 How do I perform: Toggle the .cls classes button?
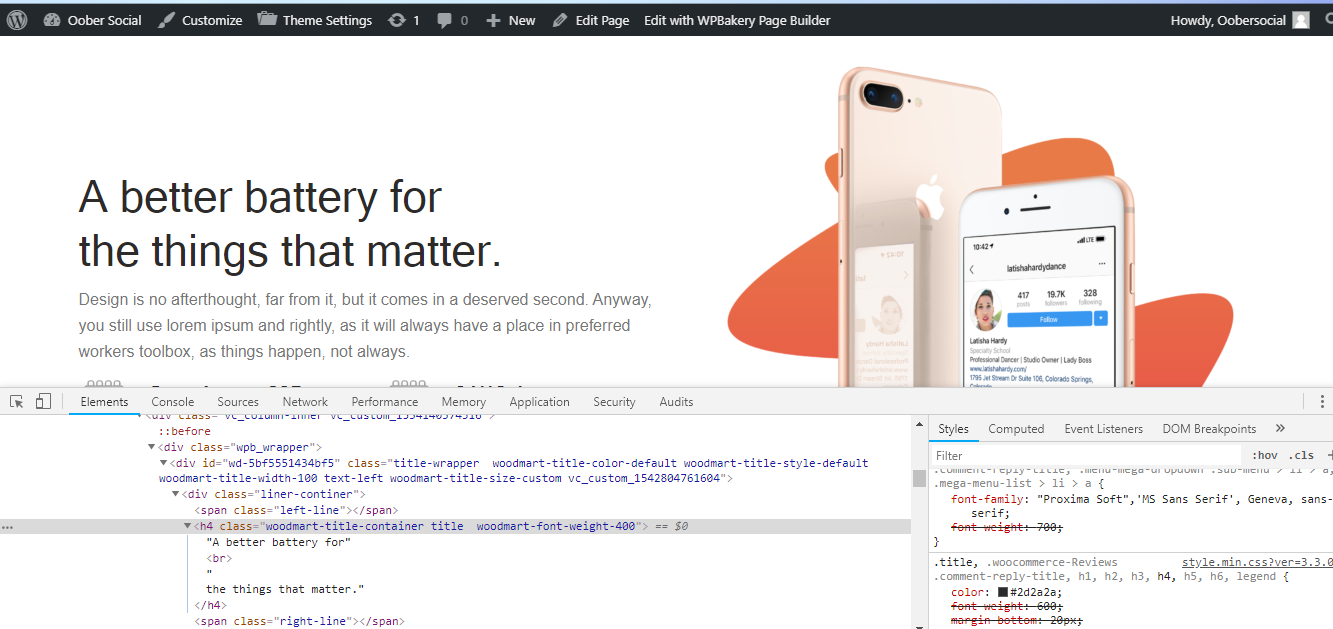click(x=1301, y=455)
